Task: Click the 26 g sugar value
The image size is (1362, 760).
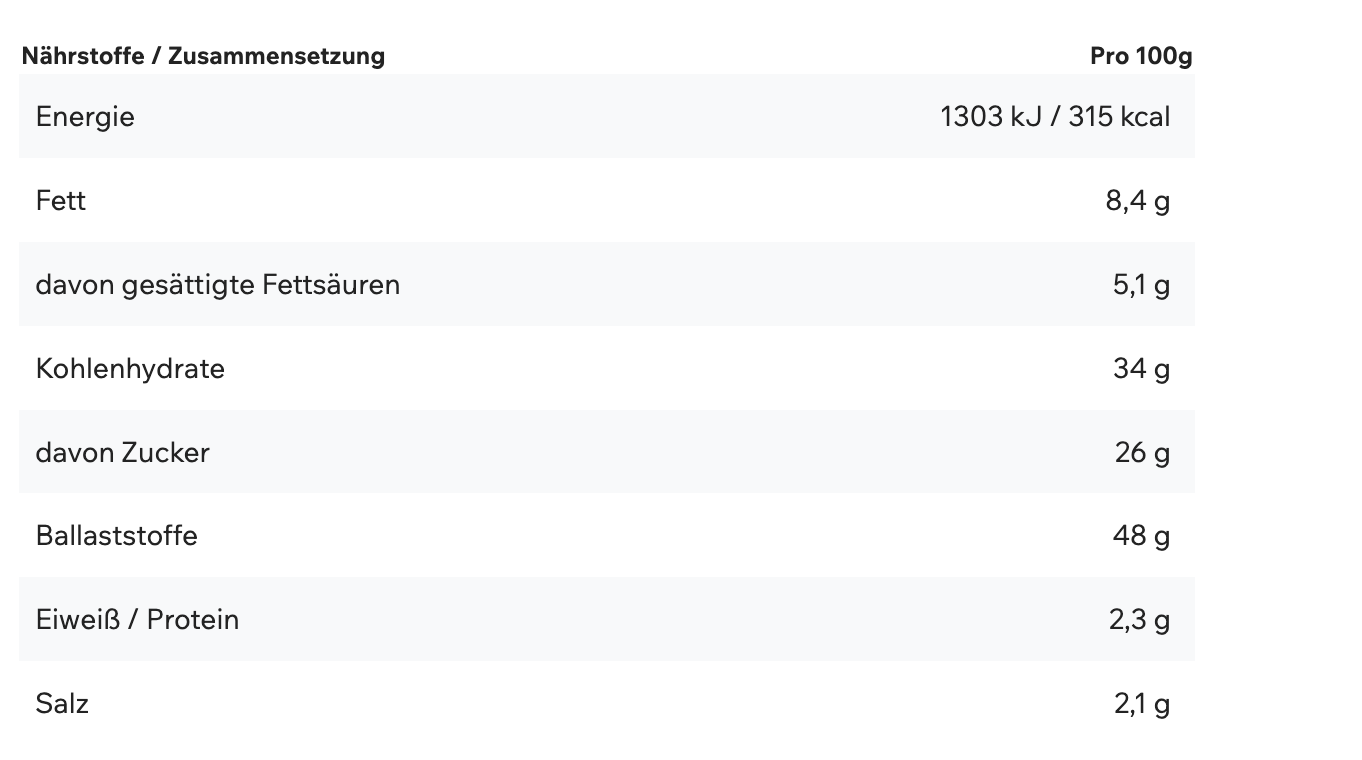Action: coord(1142,453)
